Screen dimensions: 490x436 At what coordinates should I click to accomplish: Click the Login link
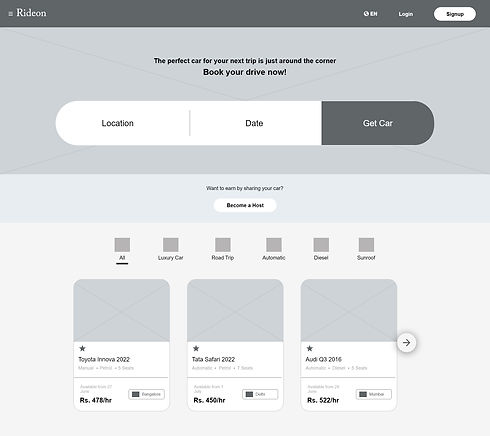click(x=406, y=14)
